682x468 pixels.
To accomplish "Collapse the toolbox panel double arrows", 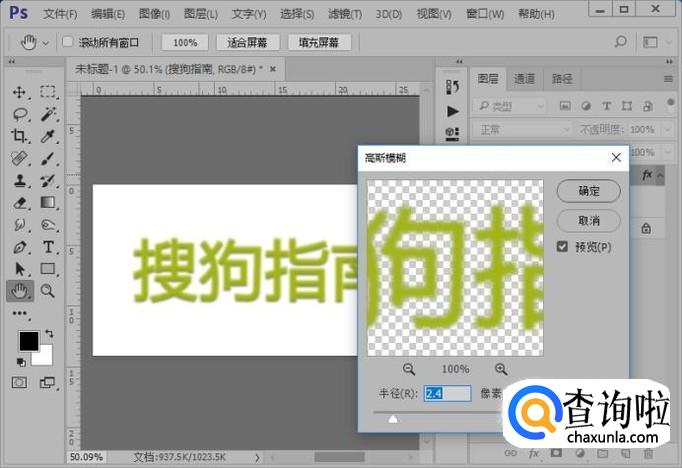I will 12,62.
